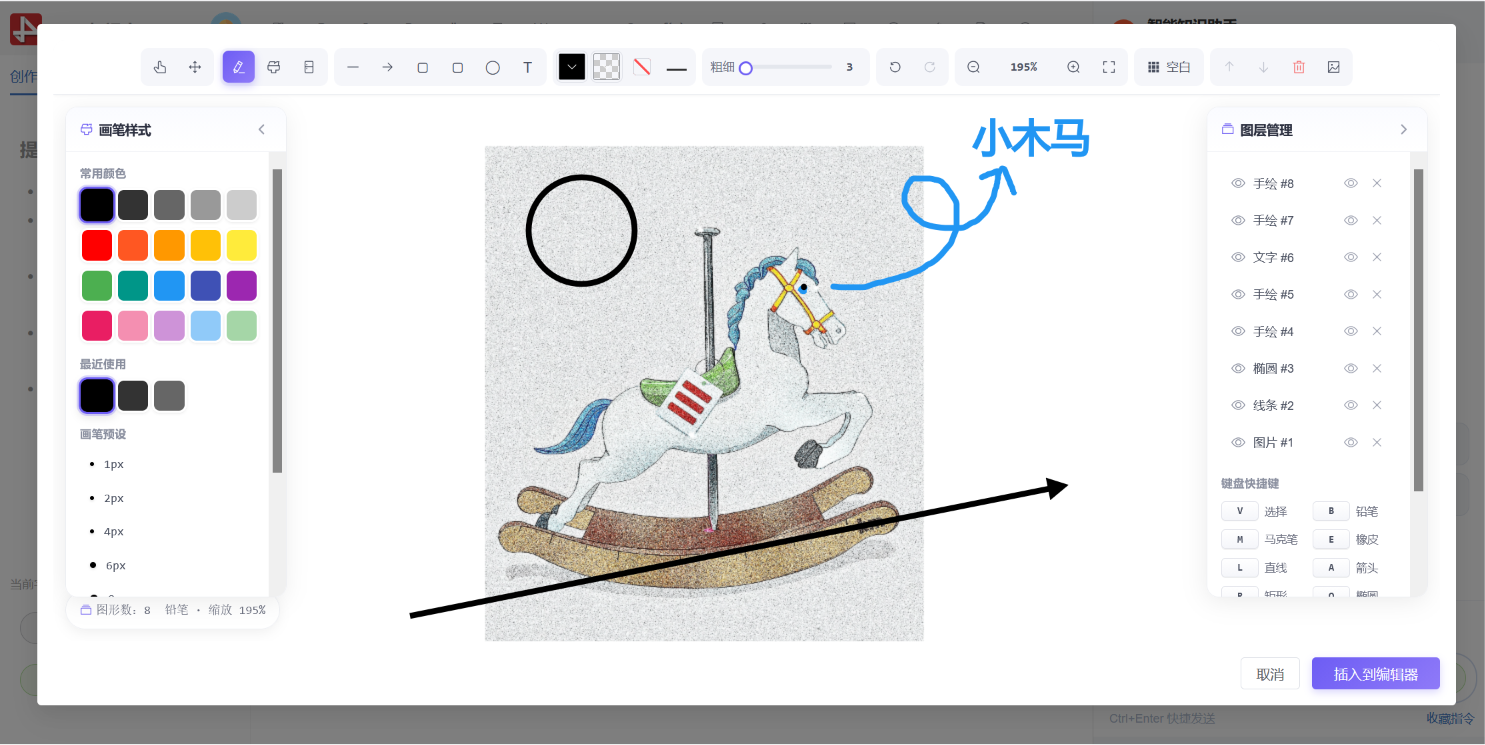Toggle eye next to X on 手绘 #7
The width and height of the screenshot is (1485, 745).
(1351, 220)
